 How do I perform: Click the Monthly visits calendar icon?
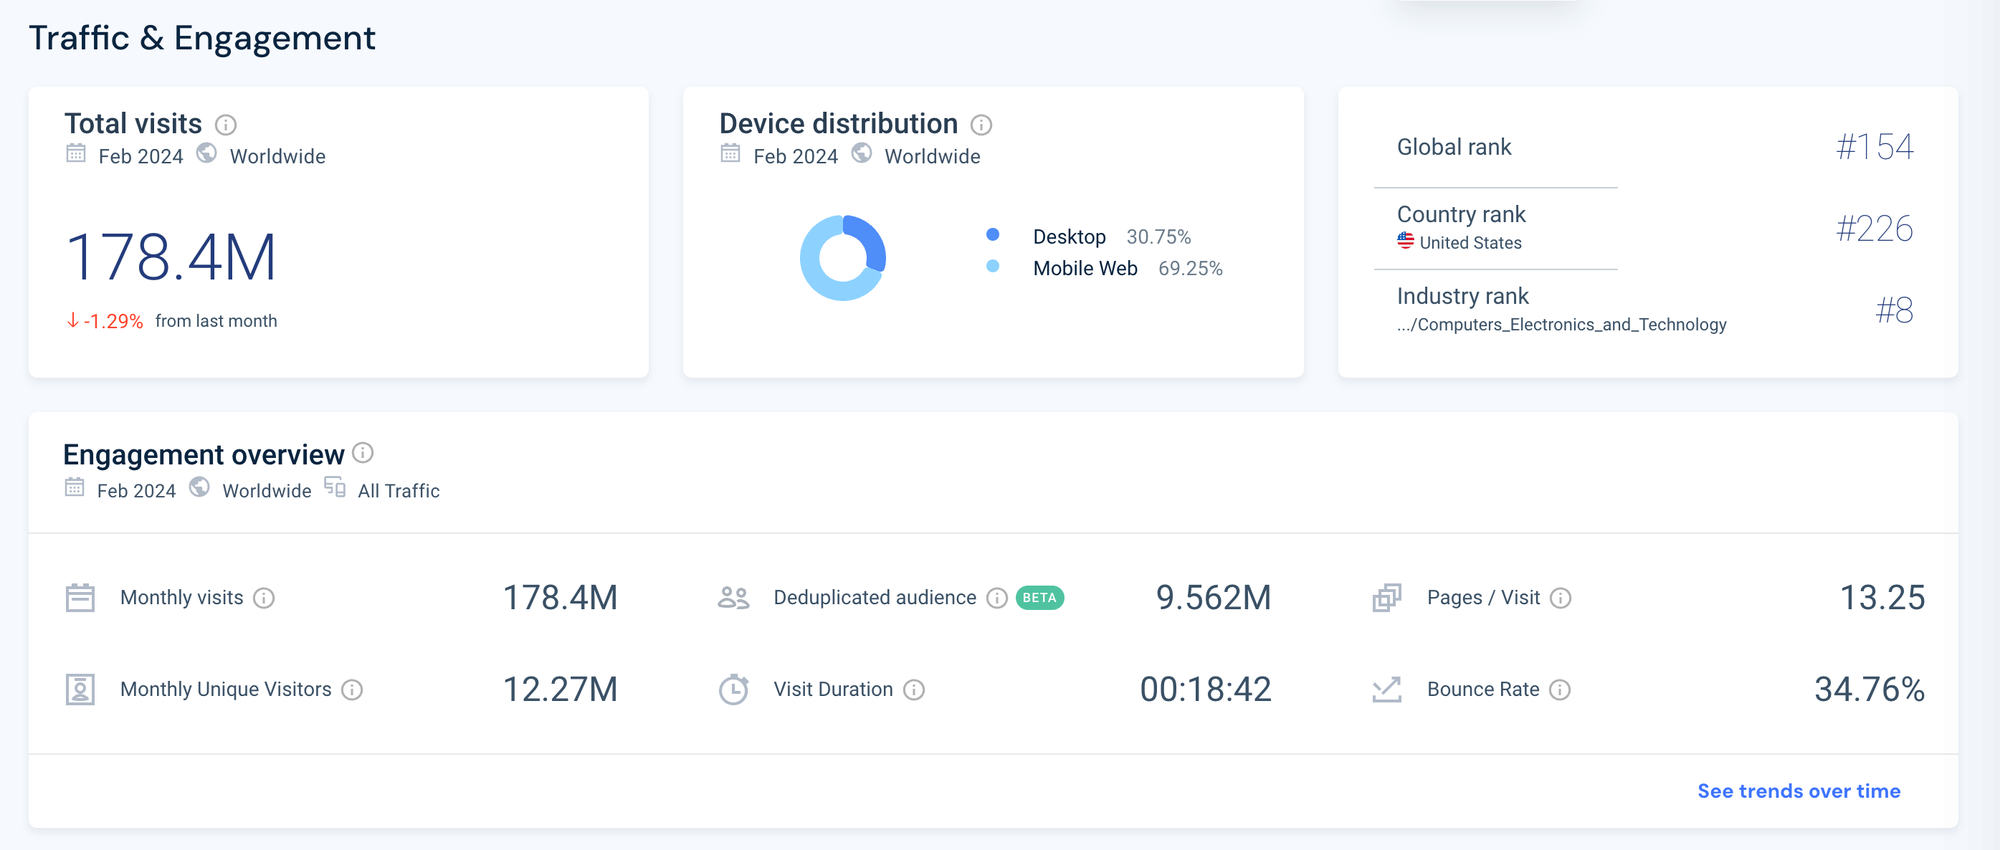point(80,598)
